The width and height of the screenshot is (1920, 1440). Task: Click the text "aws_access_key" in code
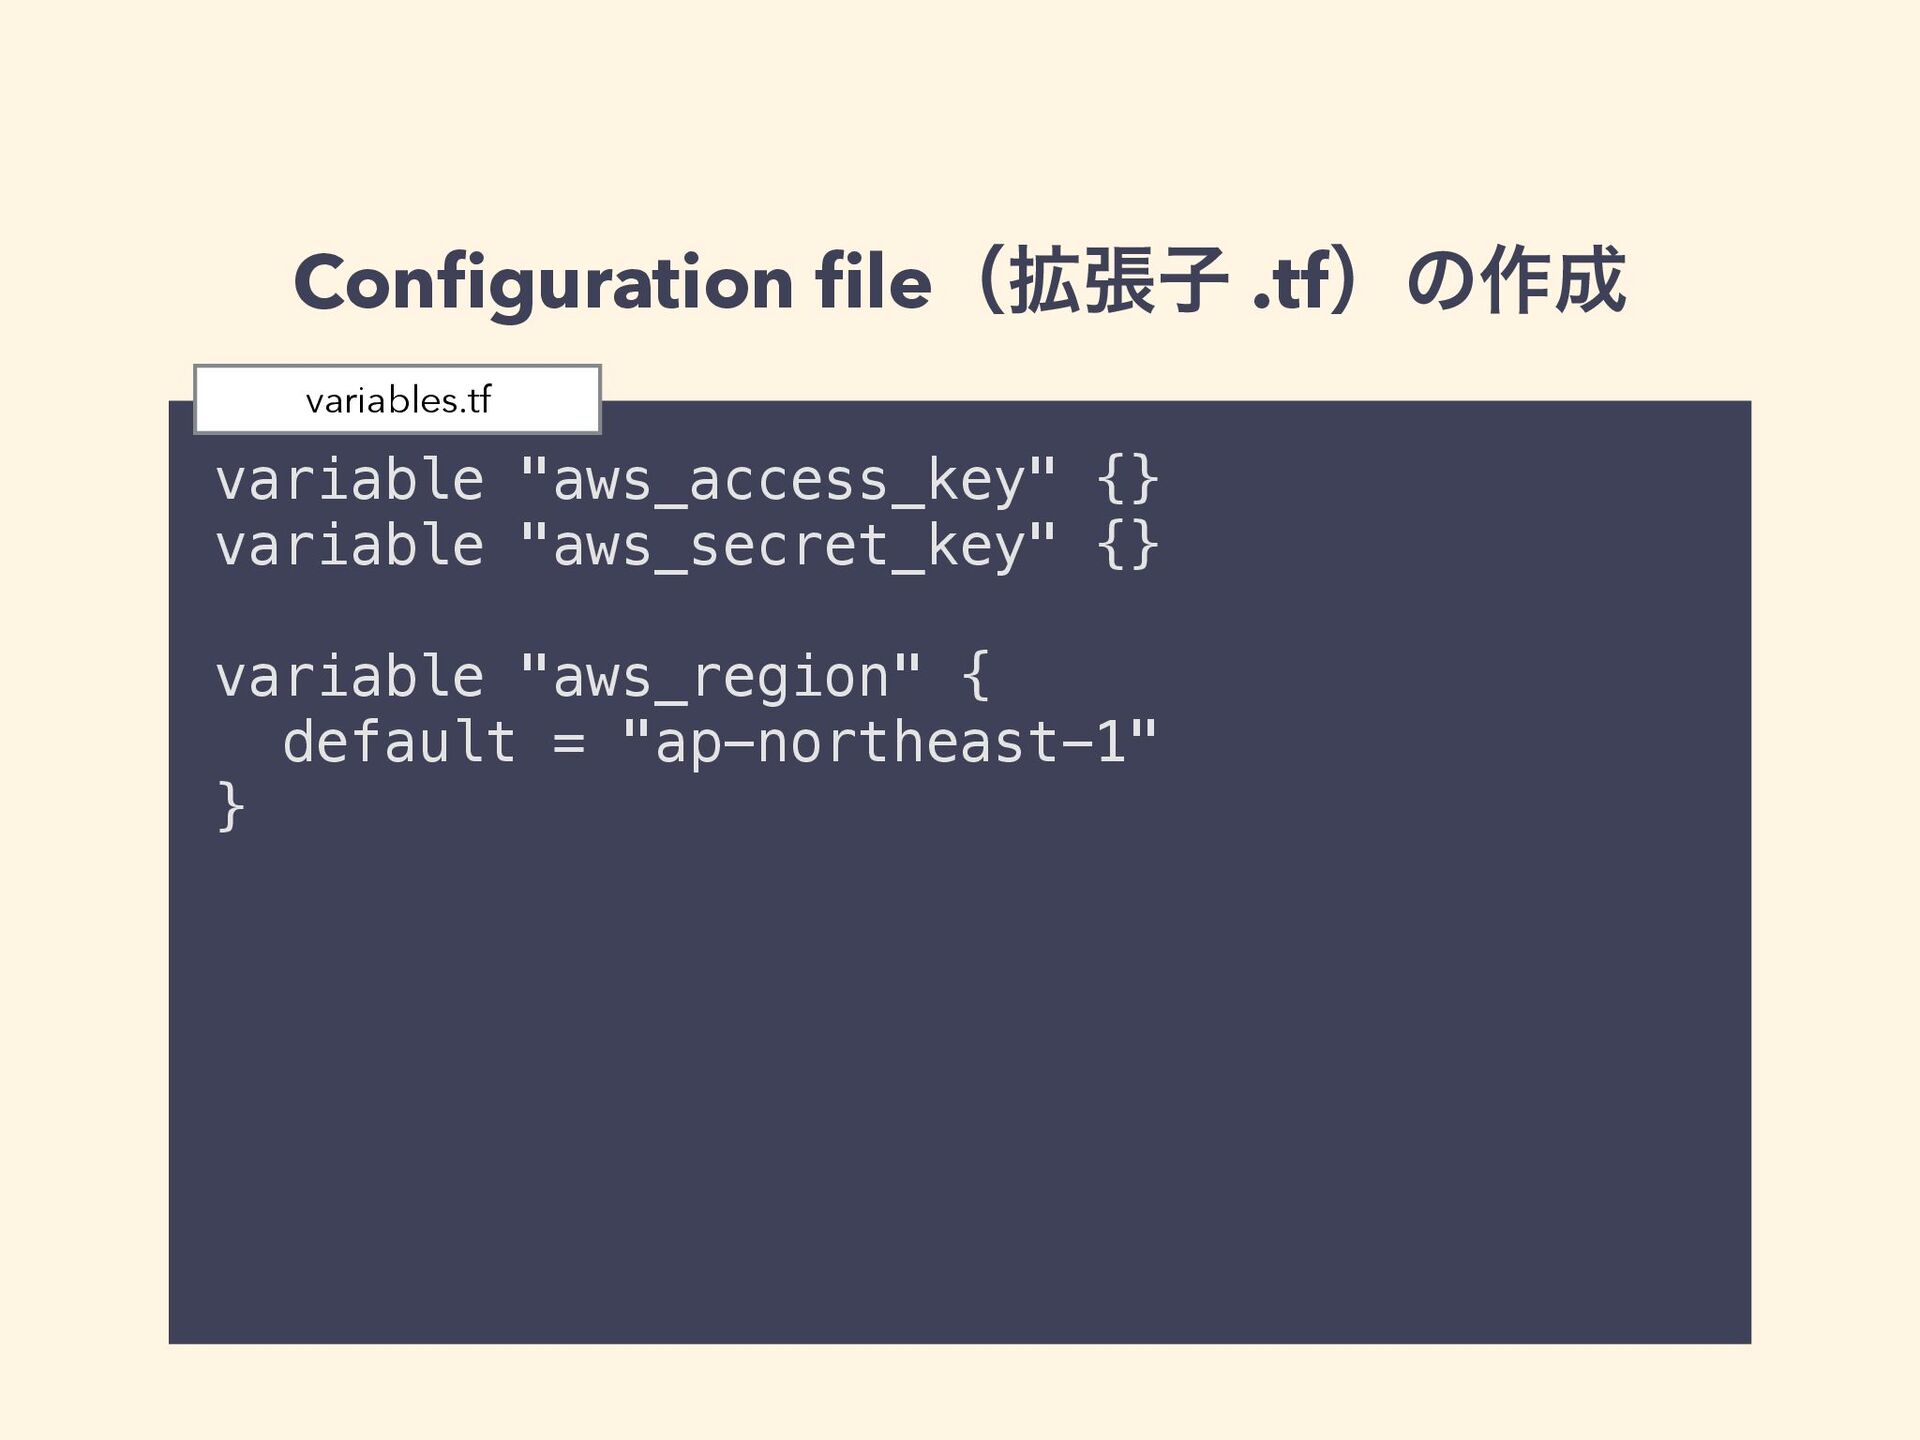789,479
